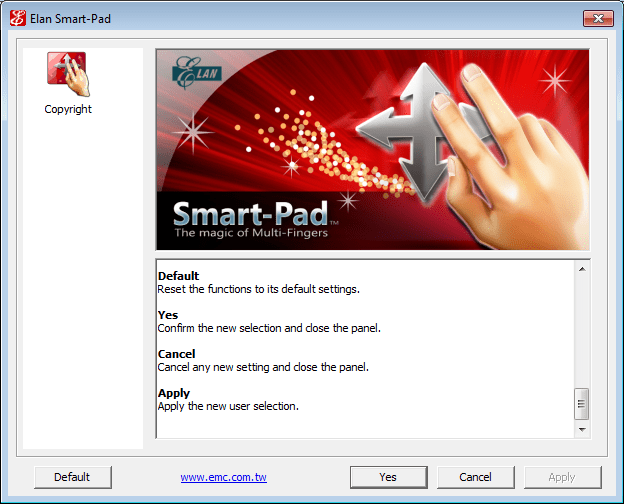This screenshot has width=624, height=504.
Task: Click the Elan logo in title bar
Action: [x=18, y=18]
